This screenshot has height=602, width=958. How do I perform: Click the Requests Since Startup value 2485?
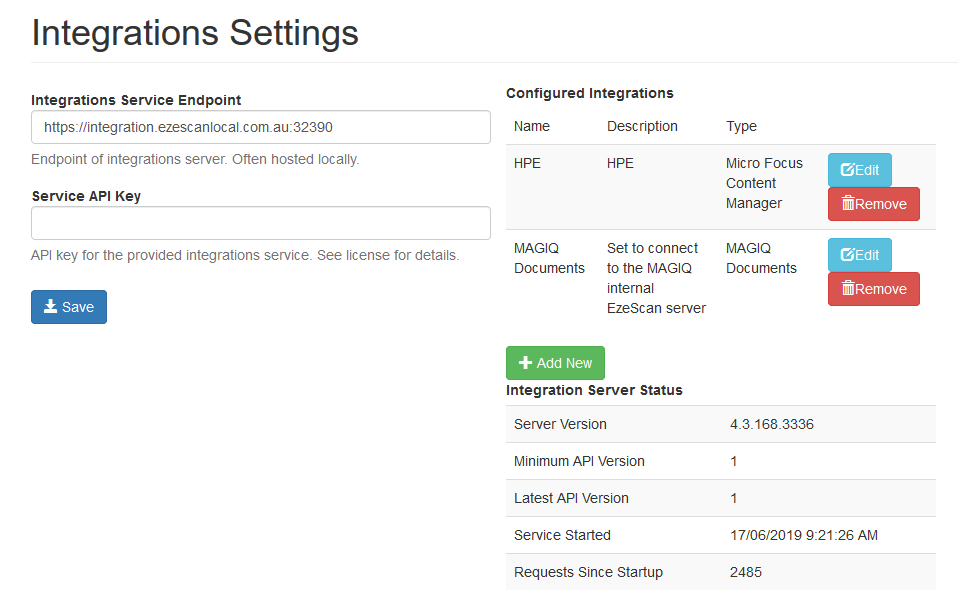pos(746,572)
